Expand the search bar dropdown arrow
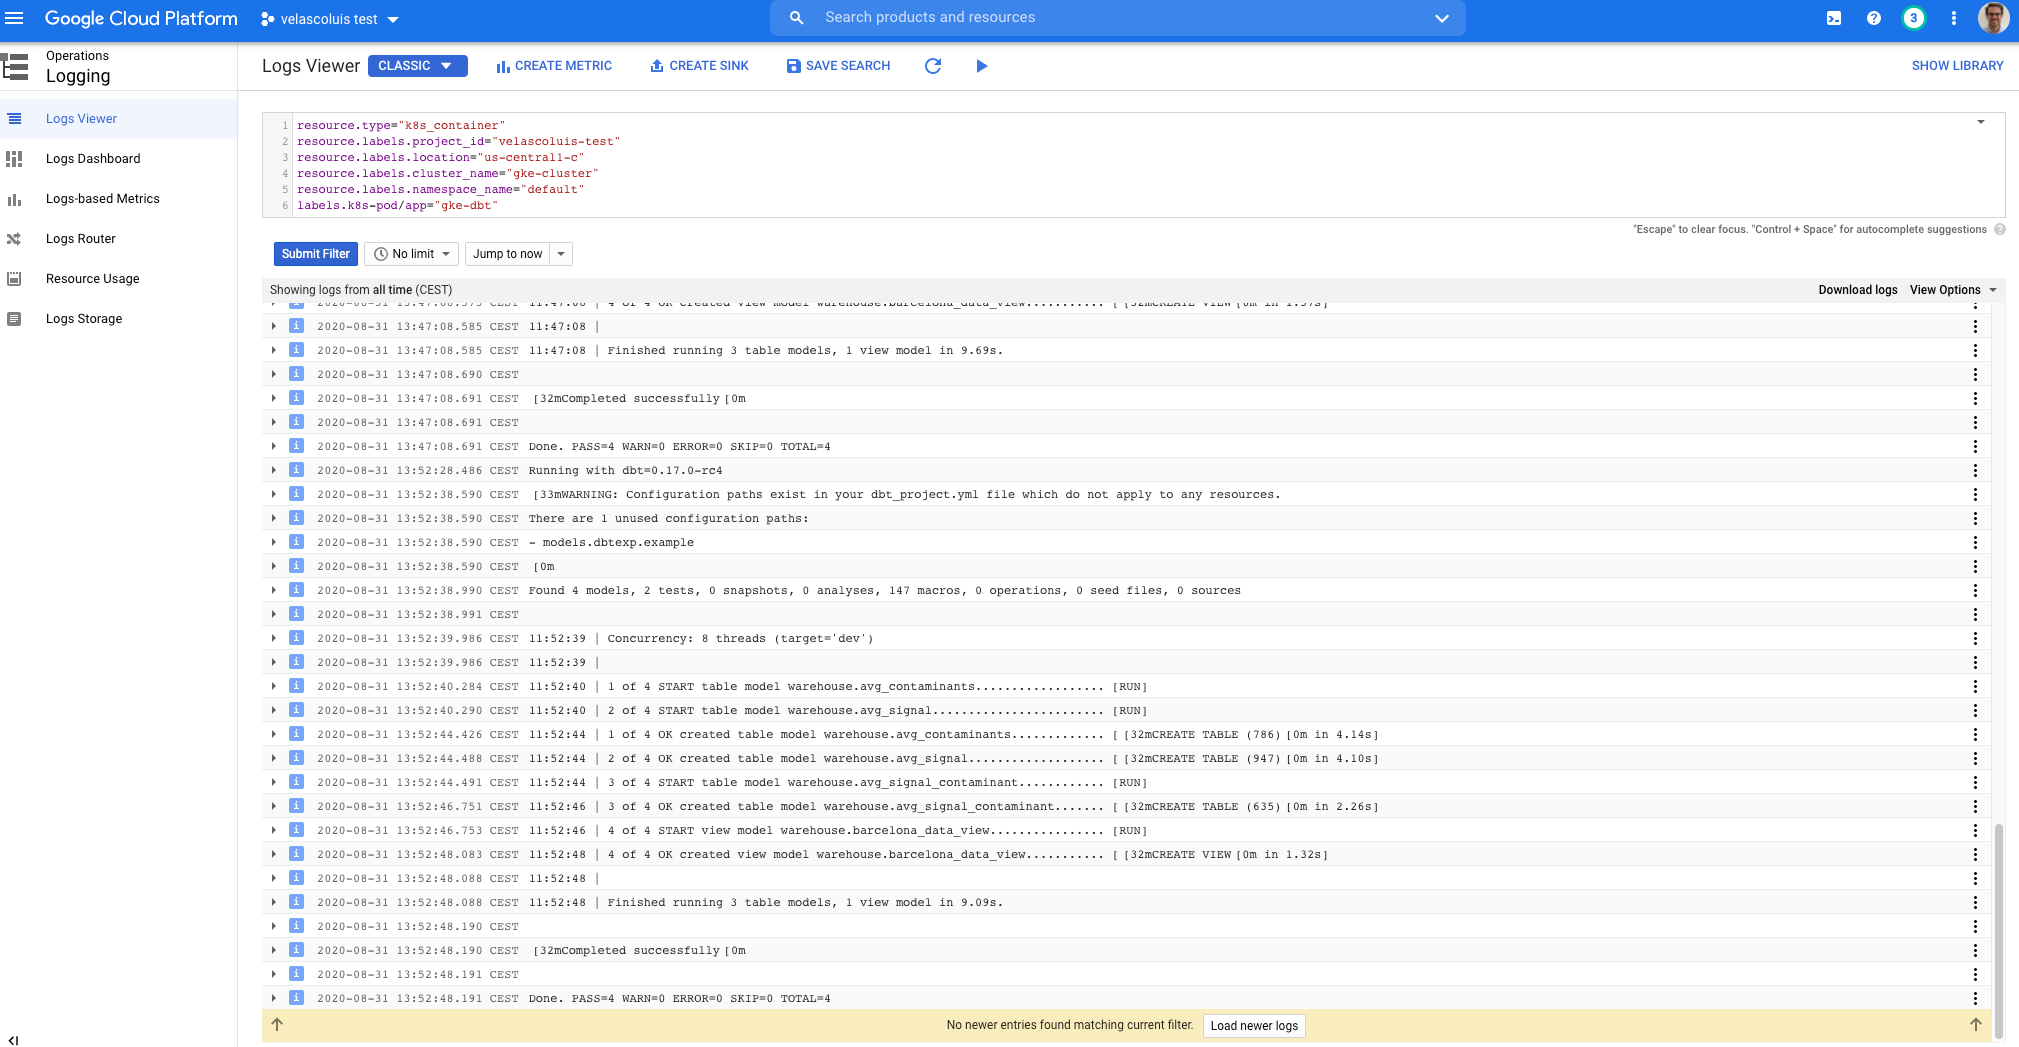Screen dimensions: 2019x1047 coord(1442,18)
